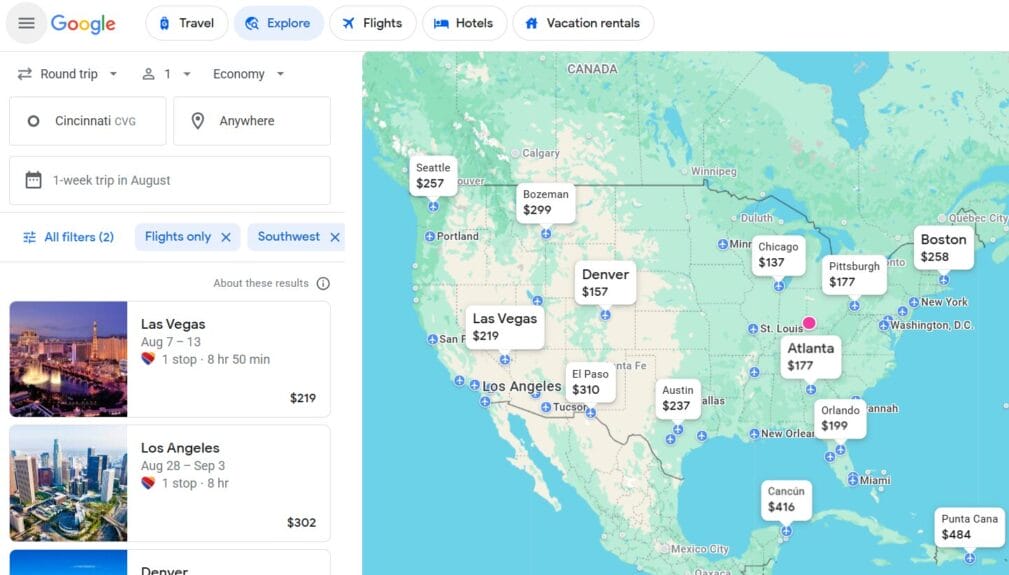Click the About these results link
Screen dimensions: 1009x575
click(x=261, y=283)
